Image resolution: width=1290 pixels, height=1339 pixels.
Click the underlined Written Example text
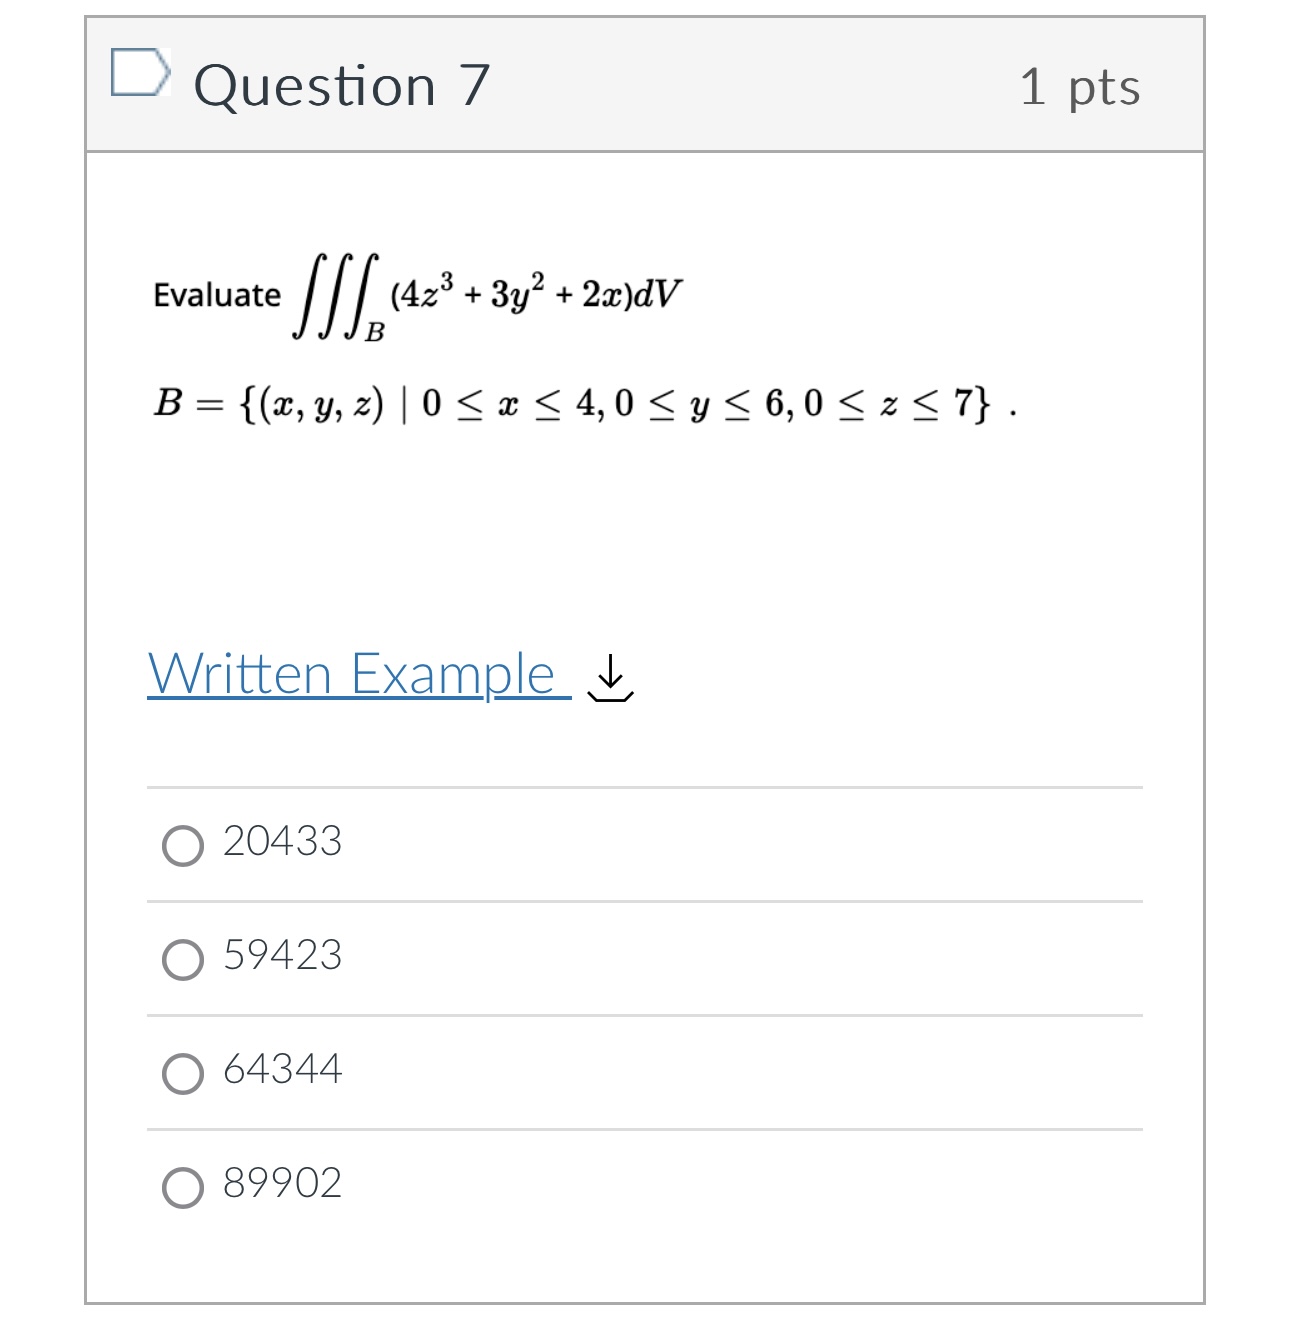[350, 674]
